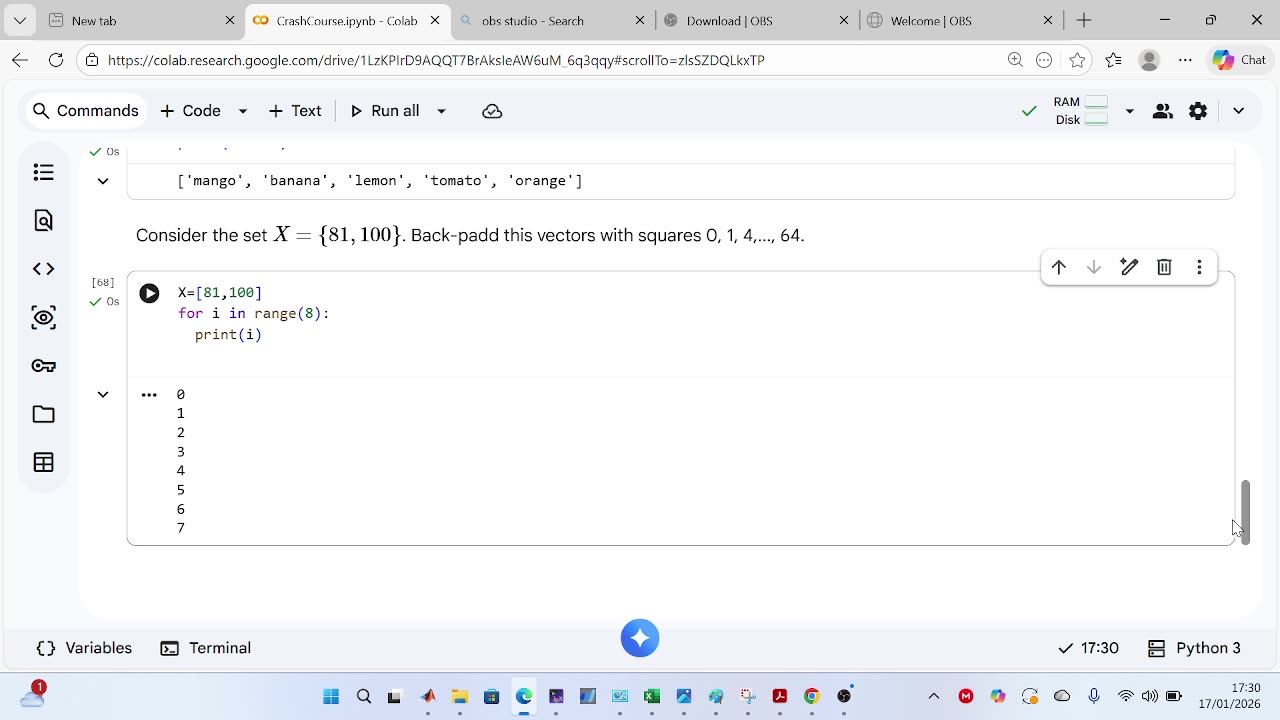Viewport: 1280px width, 720px height.
Task: Open File Explorer from taskbar
Action: [460, 696]
